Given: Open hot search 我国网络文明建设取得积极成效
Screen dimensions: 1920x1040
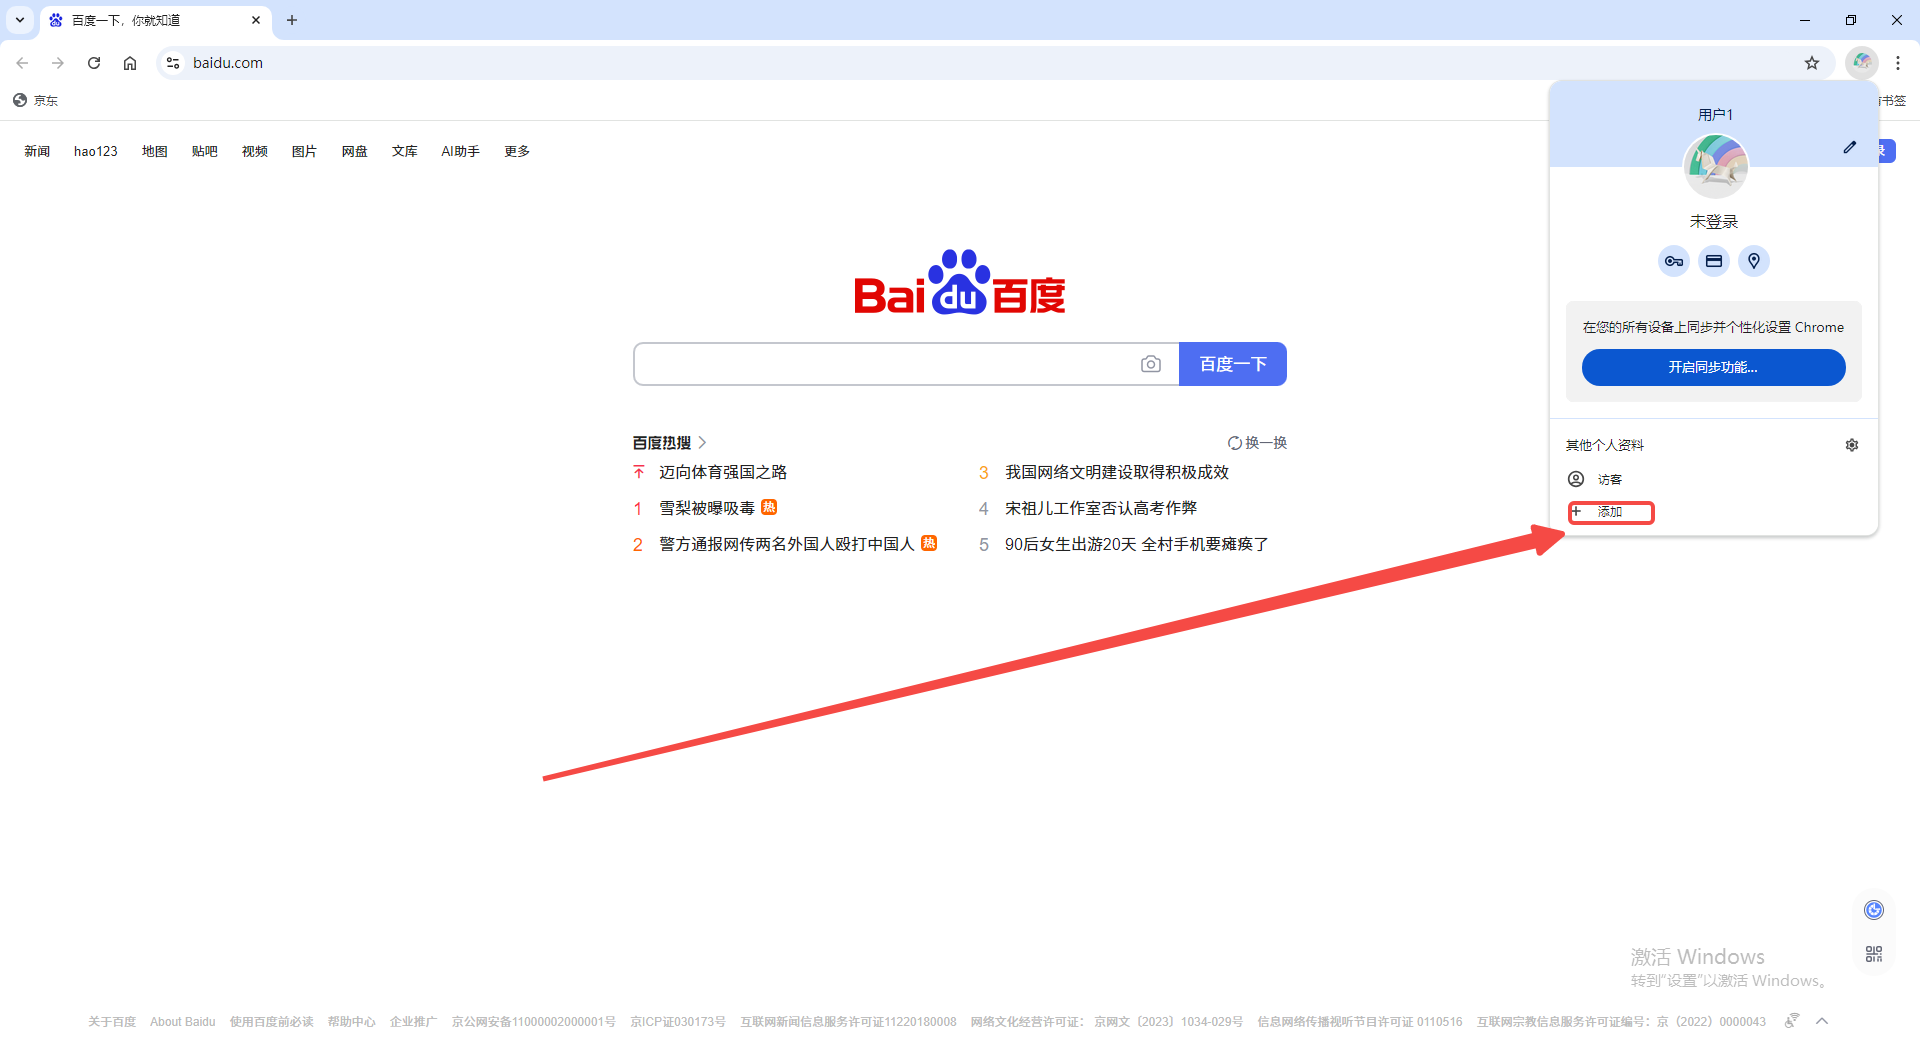Looking at the screenshot, I should click(x=1117, y=472).
